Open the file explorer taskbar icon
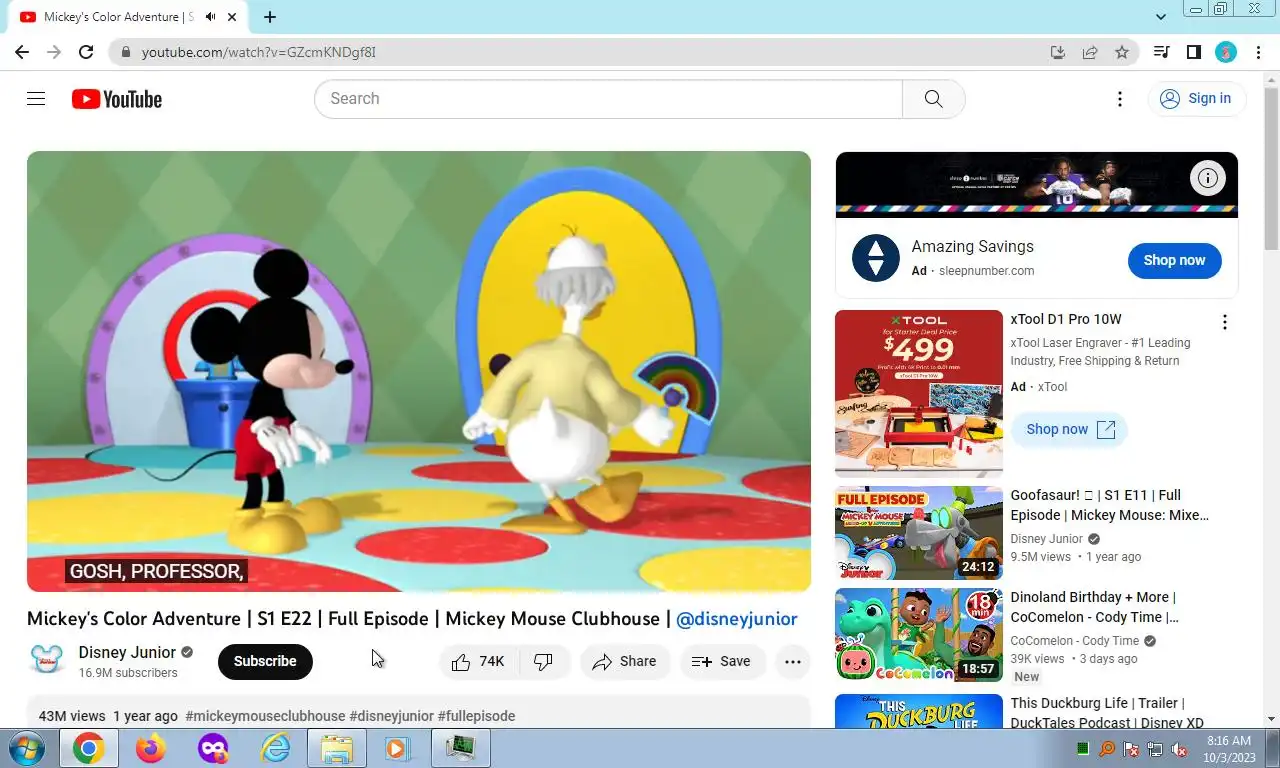 (337, 748)
